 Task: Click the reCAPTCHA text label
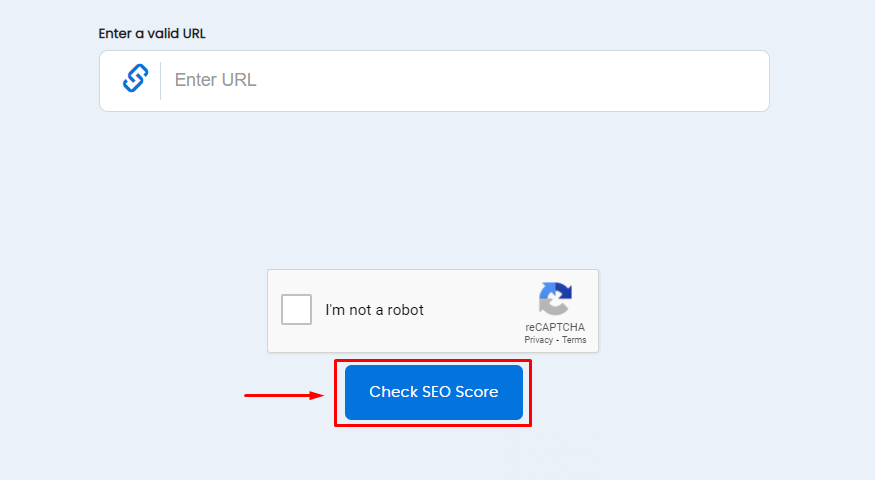[x=555, y=327]
